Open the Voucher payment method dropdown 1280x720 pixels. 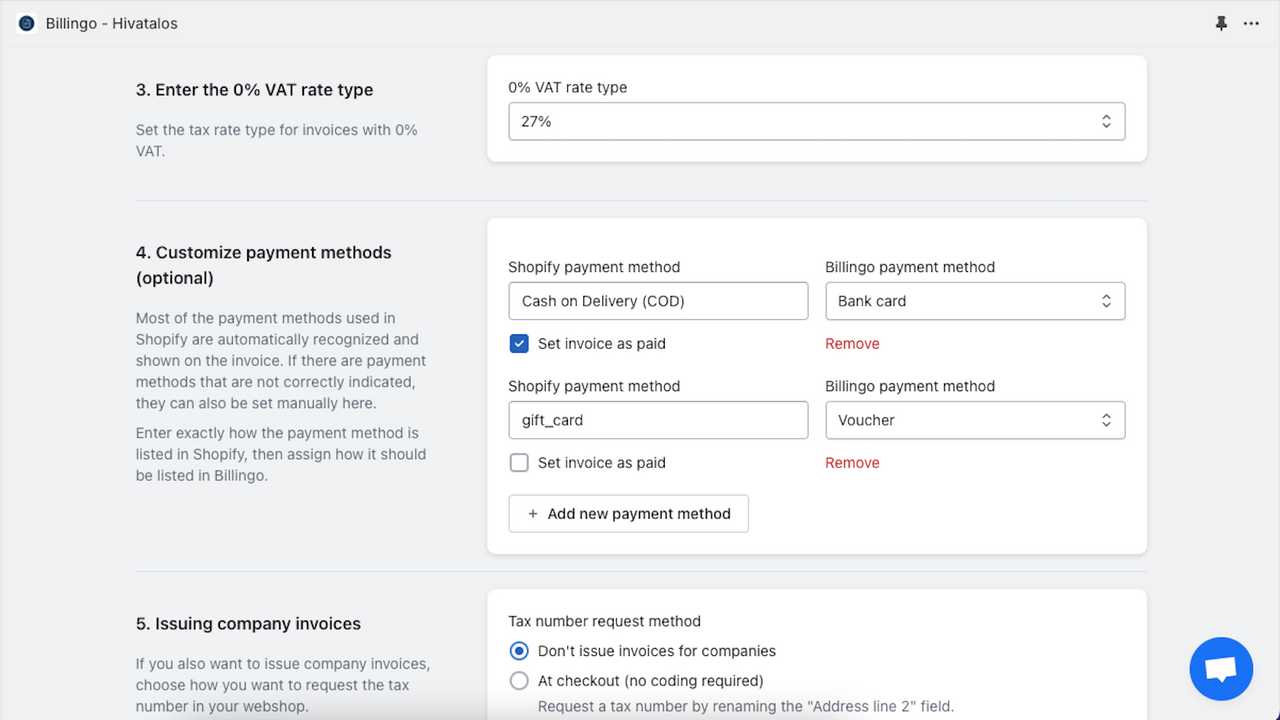pos(974,420)
